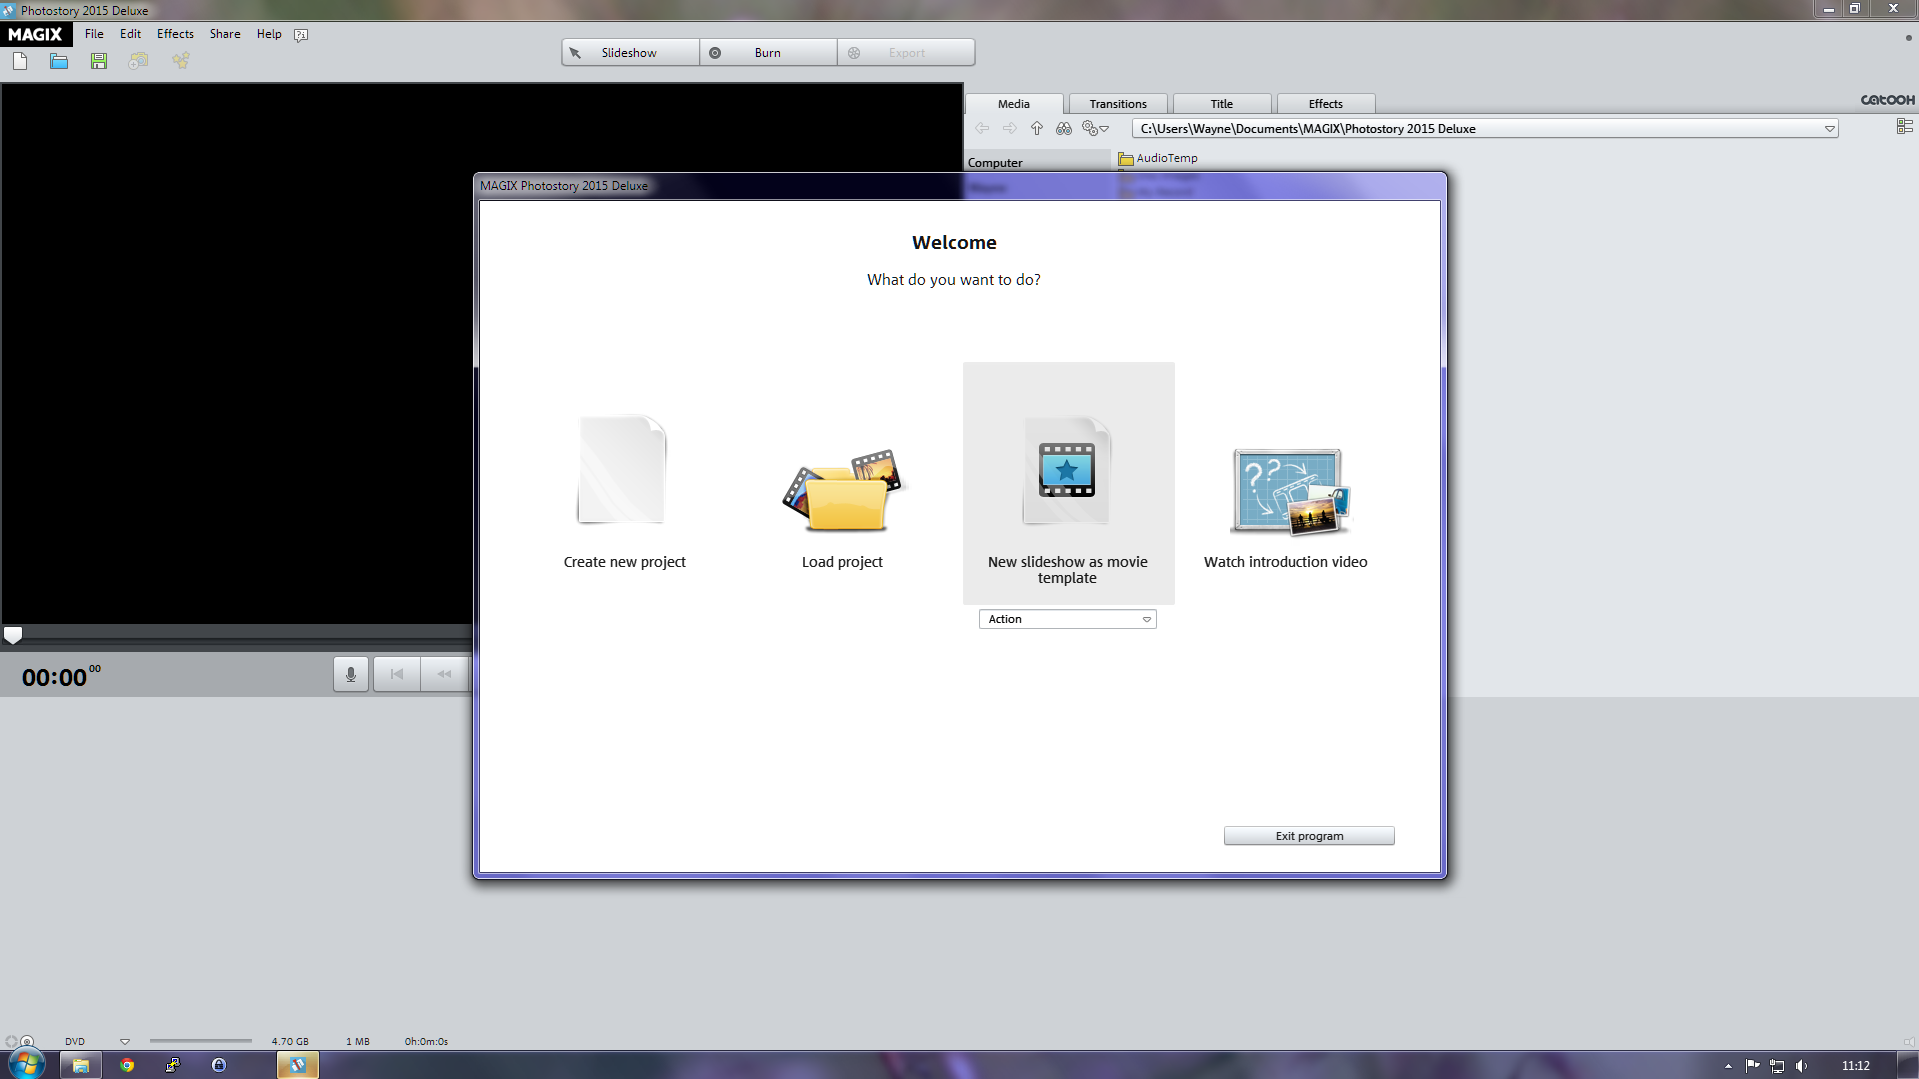Click the system clock showing 11:12

click(1855, 1066)
